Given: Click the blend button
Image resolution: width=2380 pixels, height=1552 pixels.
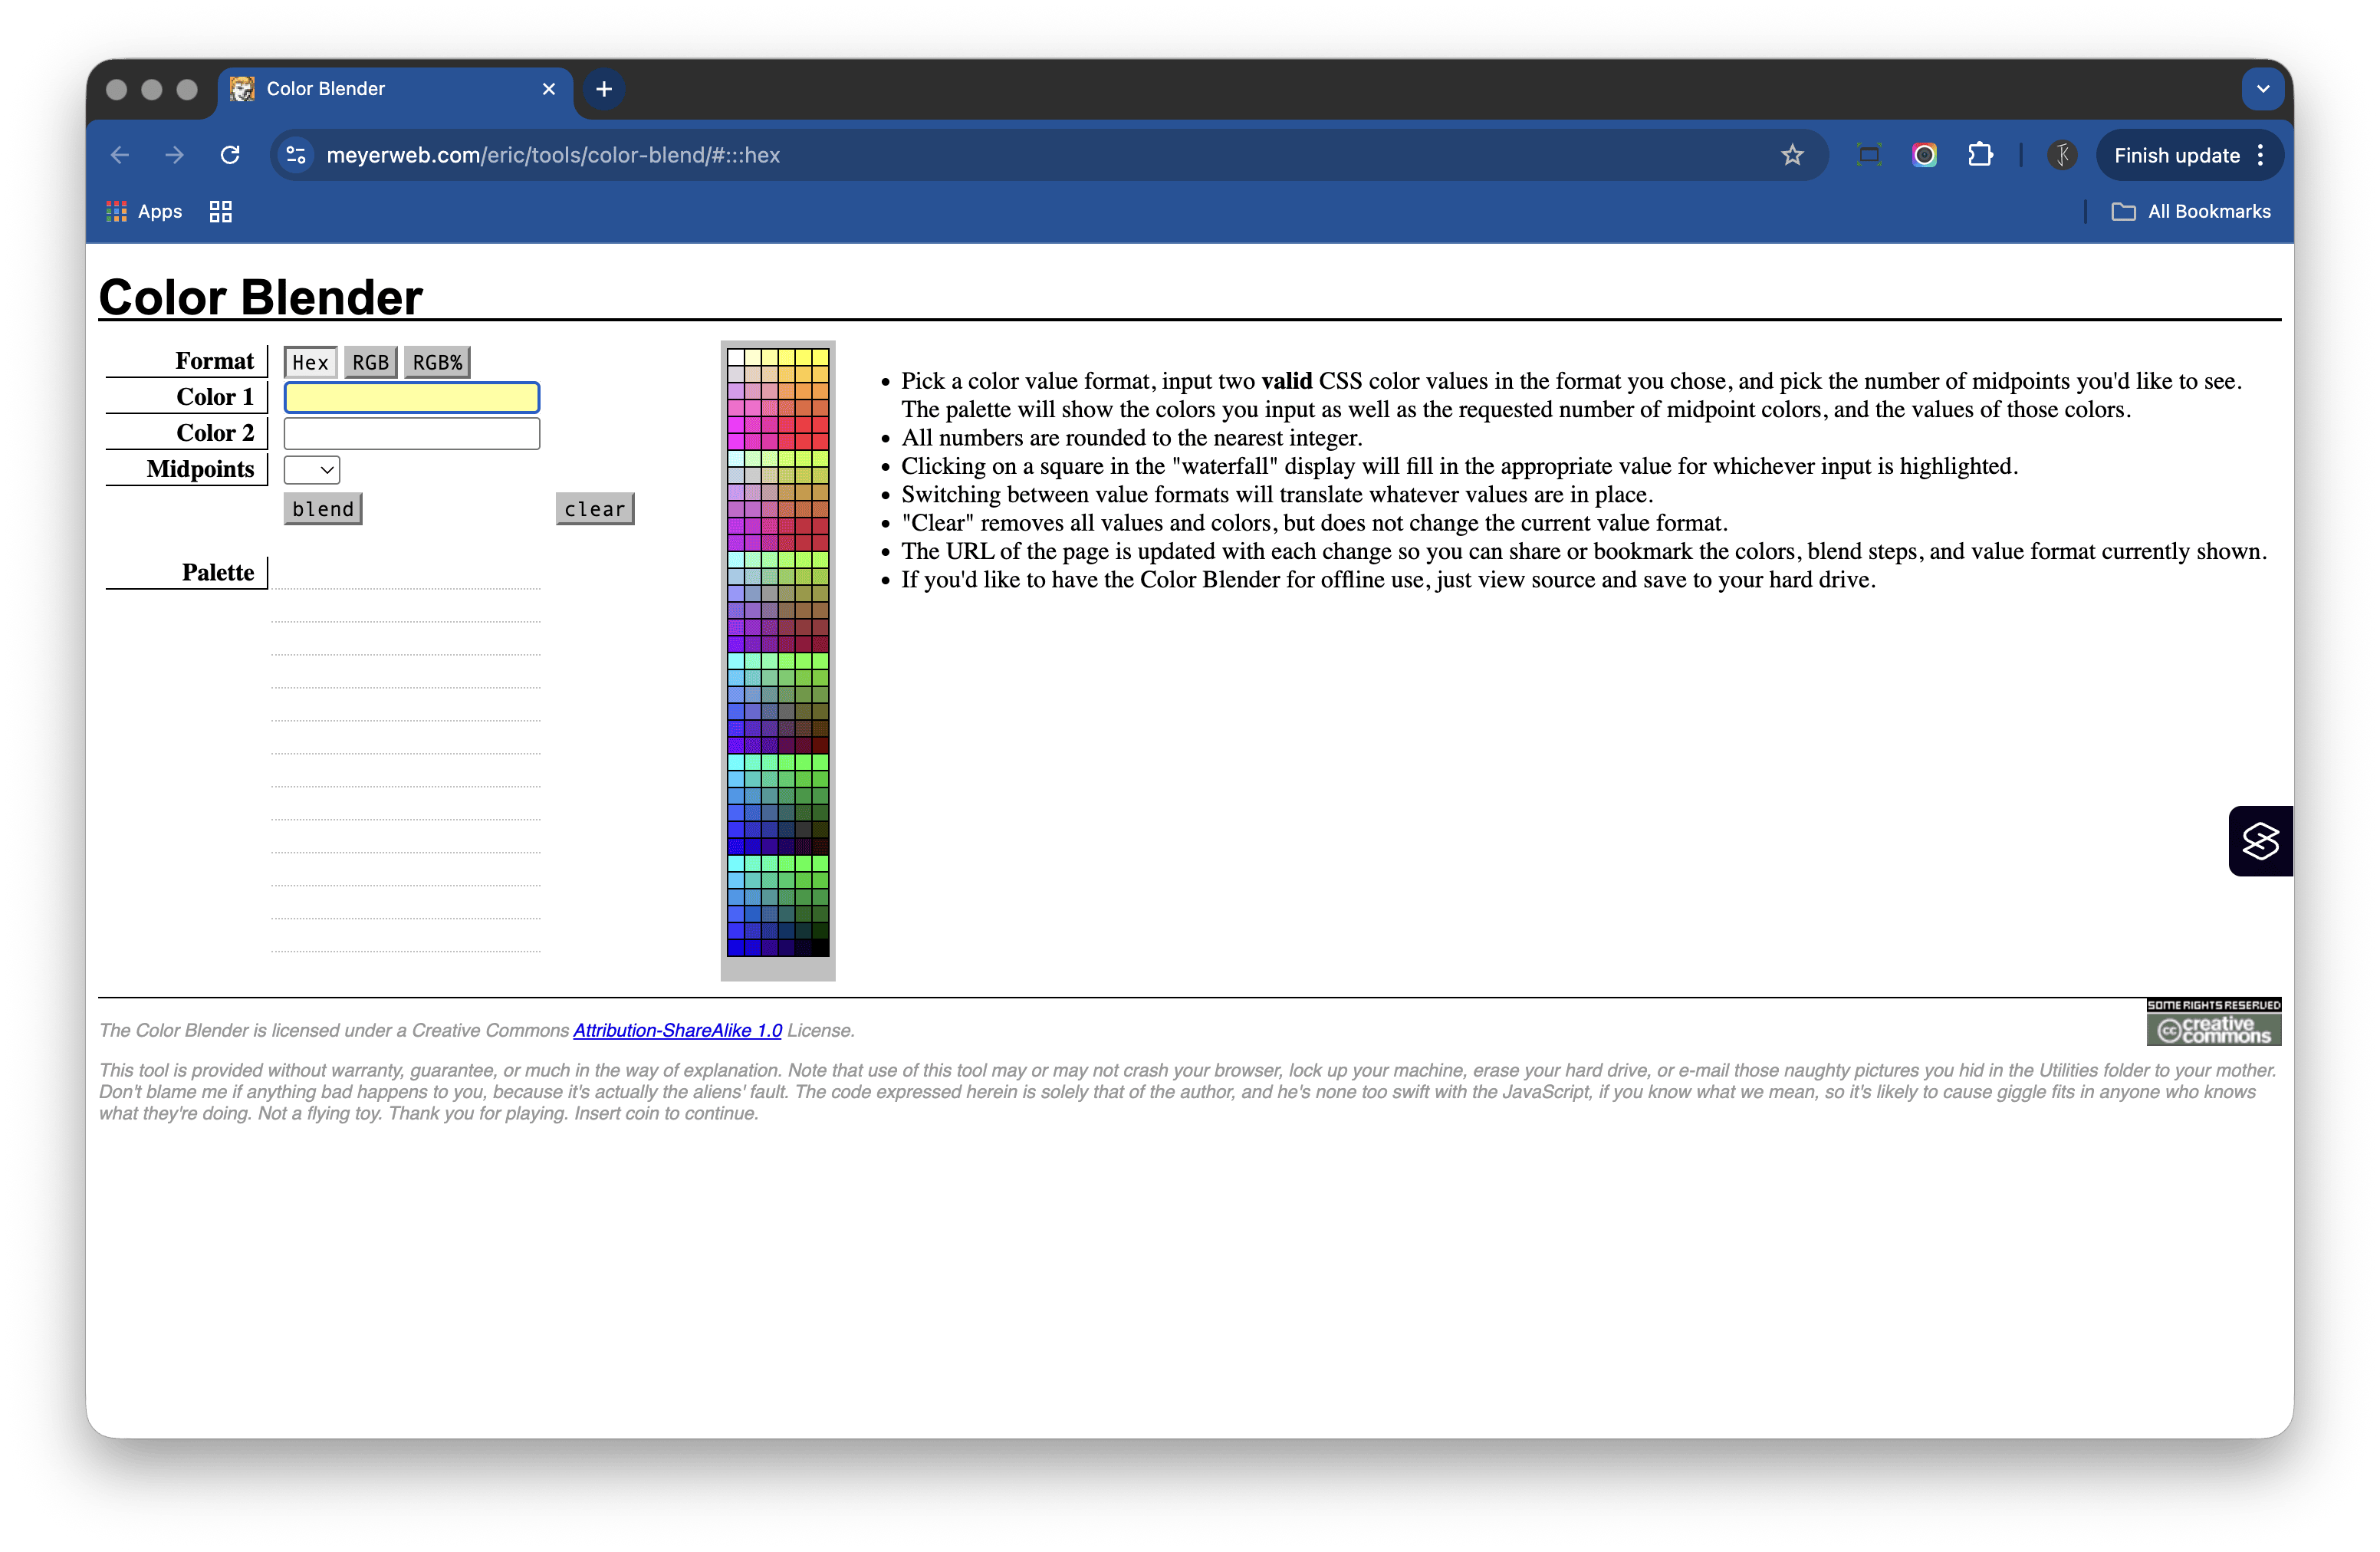Looking at the screenshot, I should pyautogui.click(x=323, y=509).
